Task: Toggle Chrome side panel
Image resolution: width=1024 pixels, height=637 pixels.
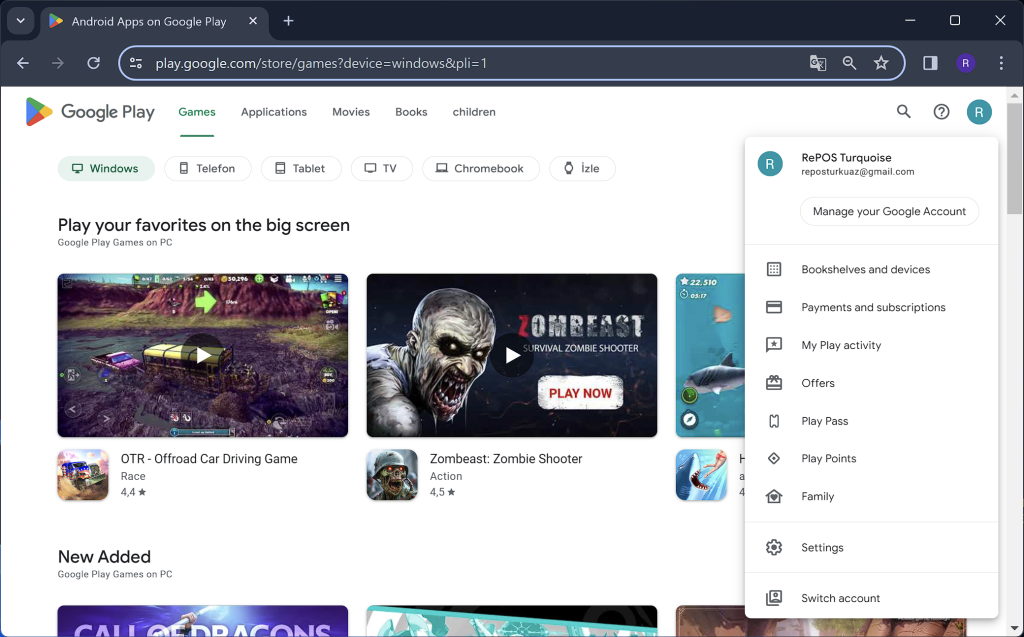Action: pyautogui.click(x=930, y=63)
